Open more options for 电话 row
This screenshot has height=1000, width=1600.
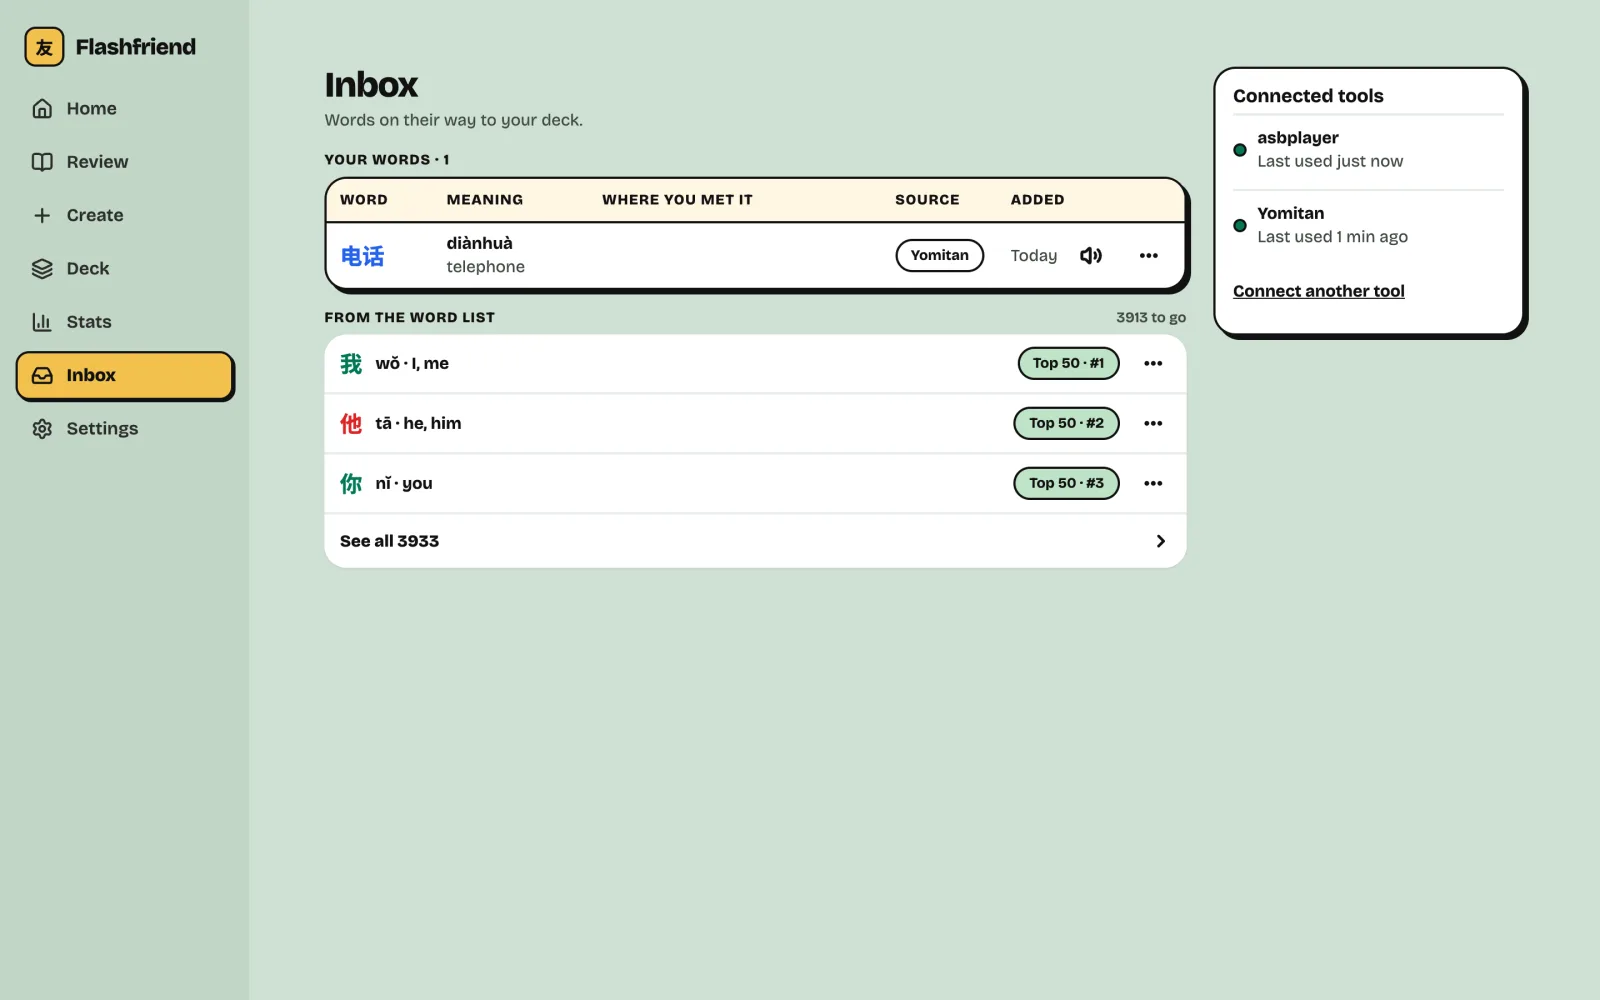tap(1148, 255)
